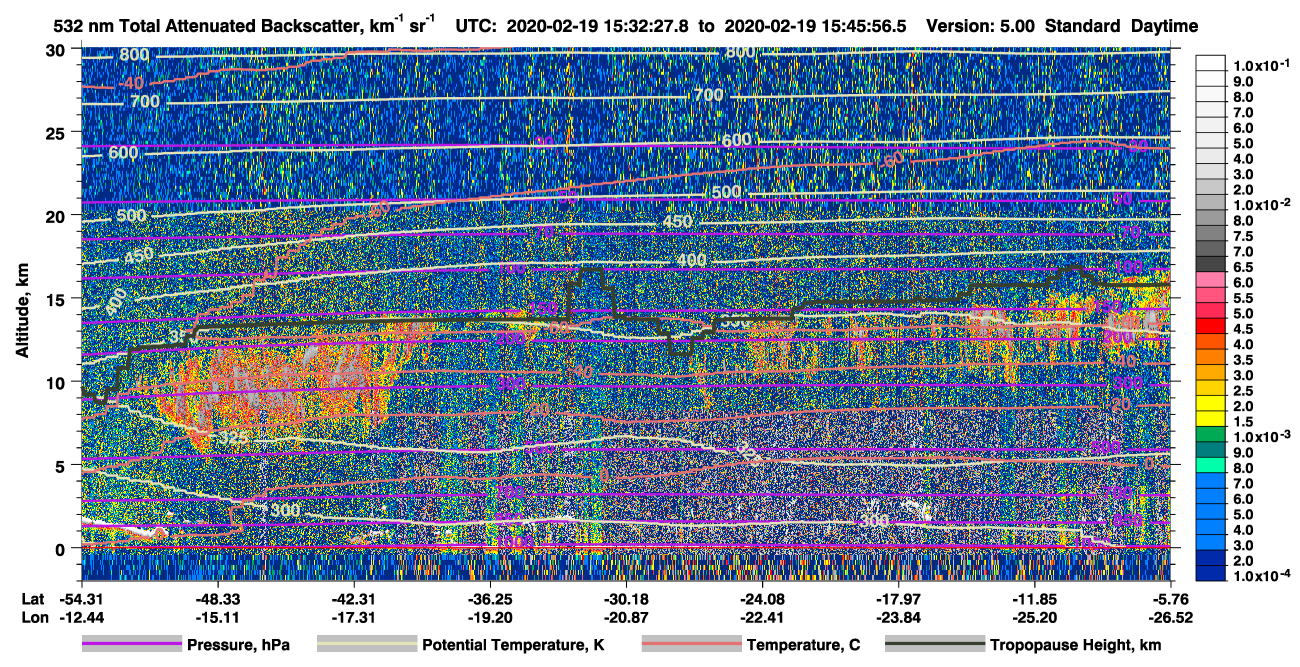This screenshot has width=1300, height=667.
Task: Click longitude value -25.20
Action: pyautogui.click(x=1034, y=618)
